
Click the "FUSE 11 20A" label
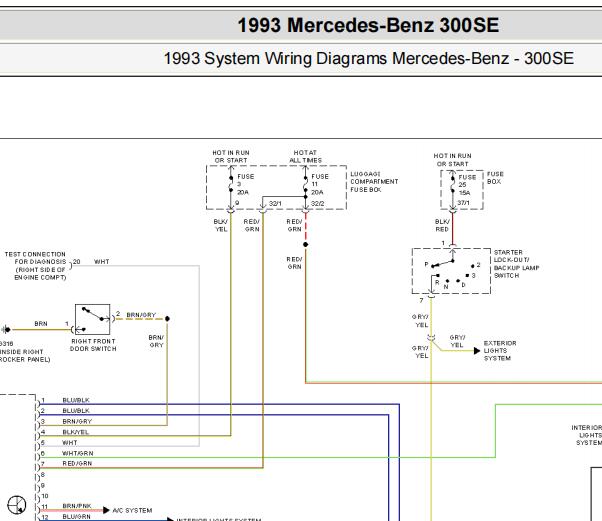320,184
